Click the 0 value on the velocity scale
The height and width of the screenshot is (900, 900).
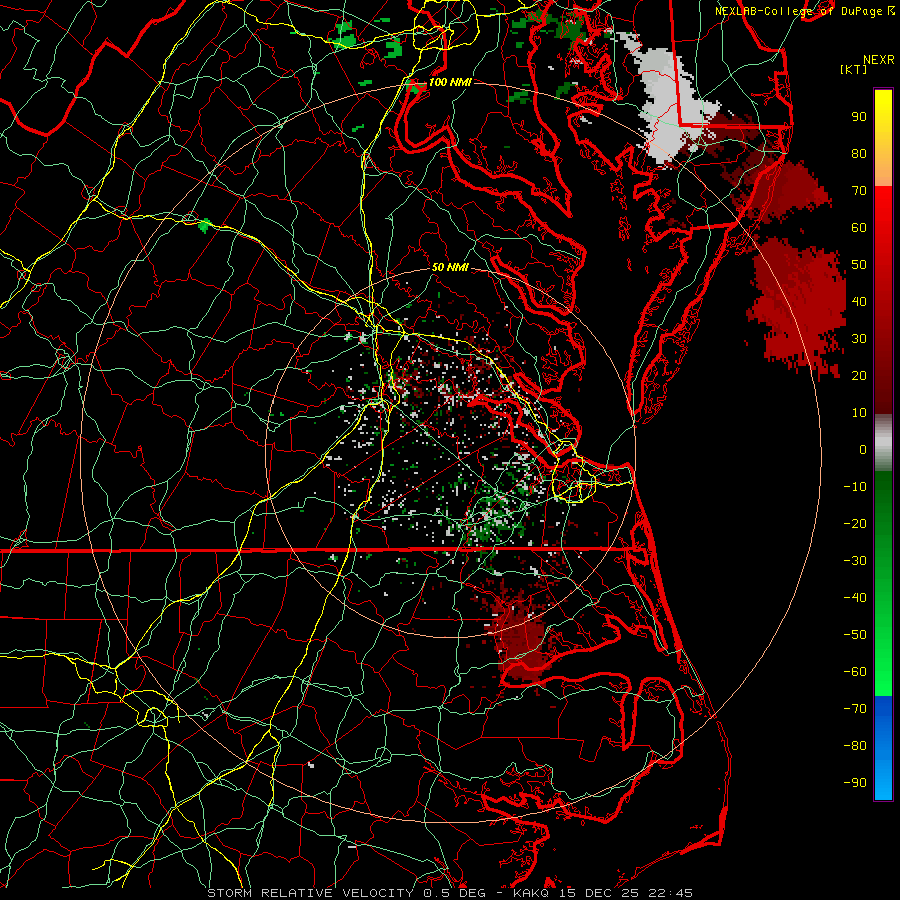click(863, 449)
